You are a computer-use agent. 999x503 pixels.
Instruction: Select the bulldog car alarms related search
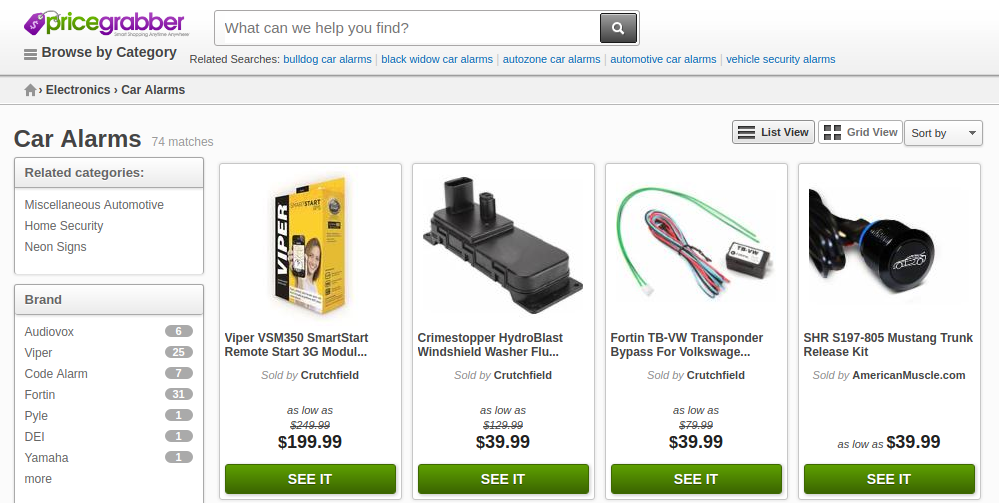327,59
